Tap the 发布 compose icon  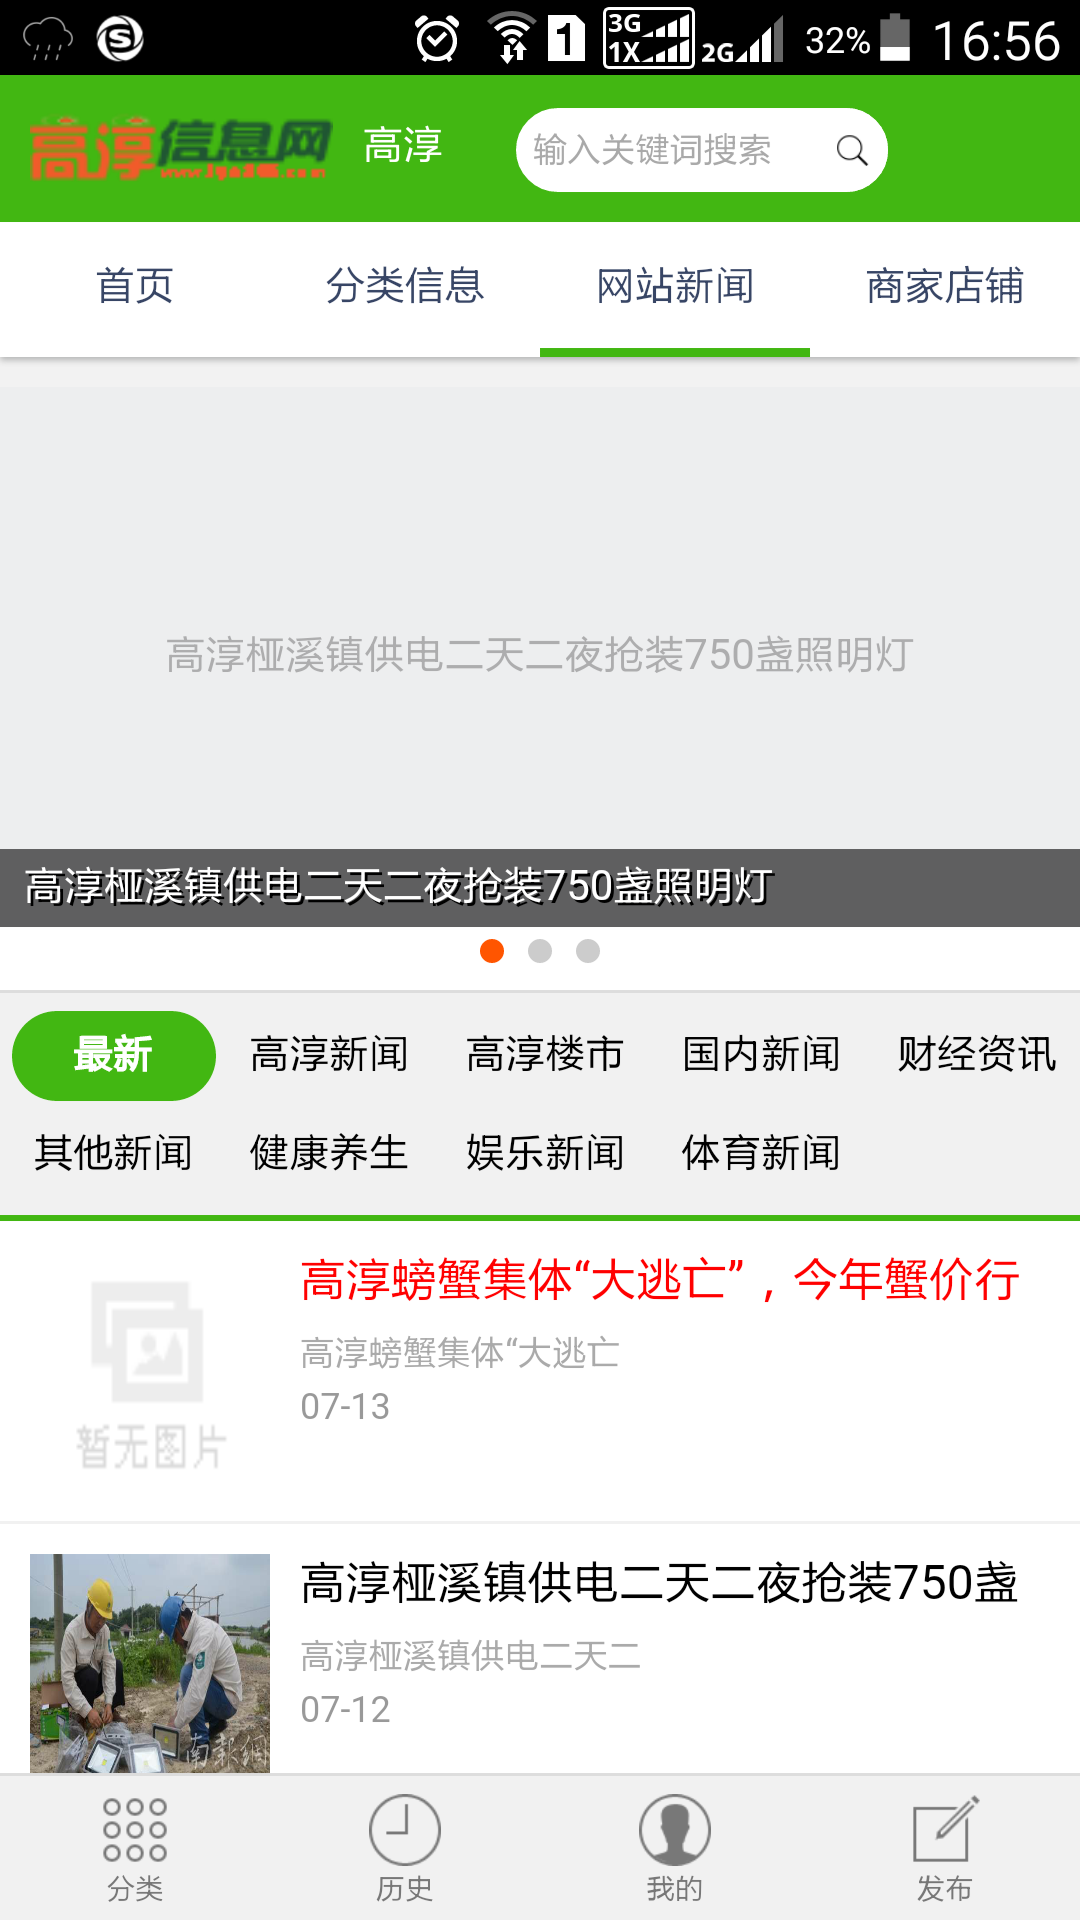click(945, 1829)
